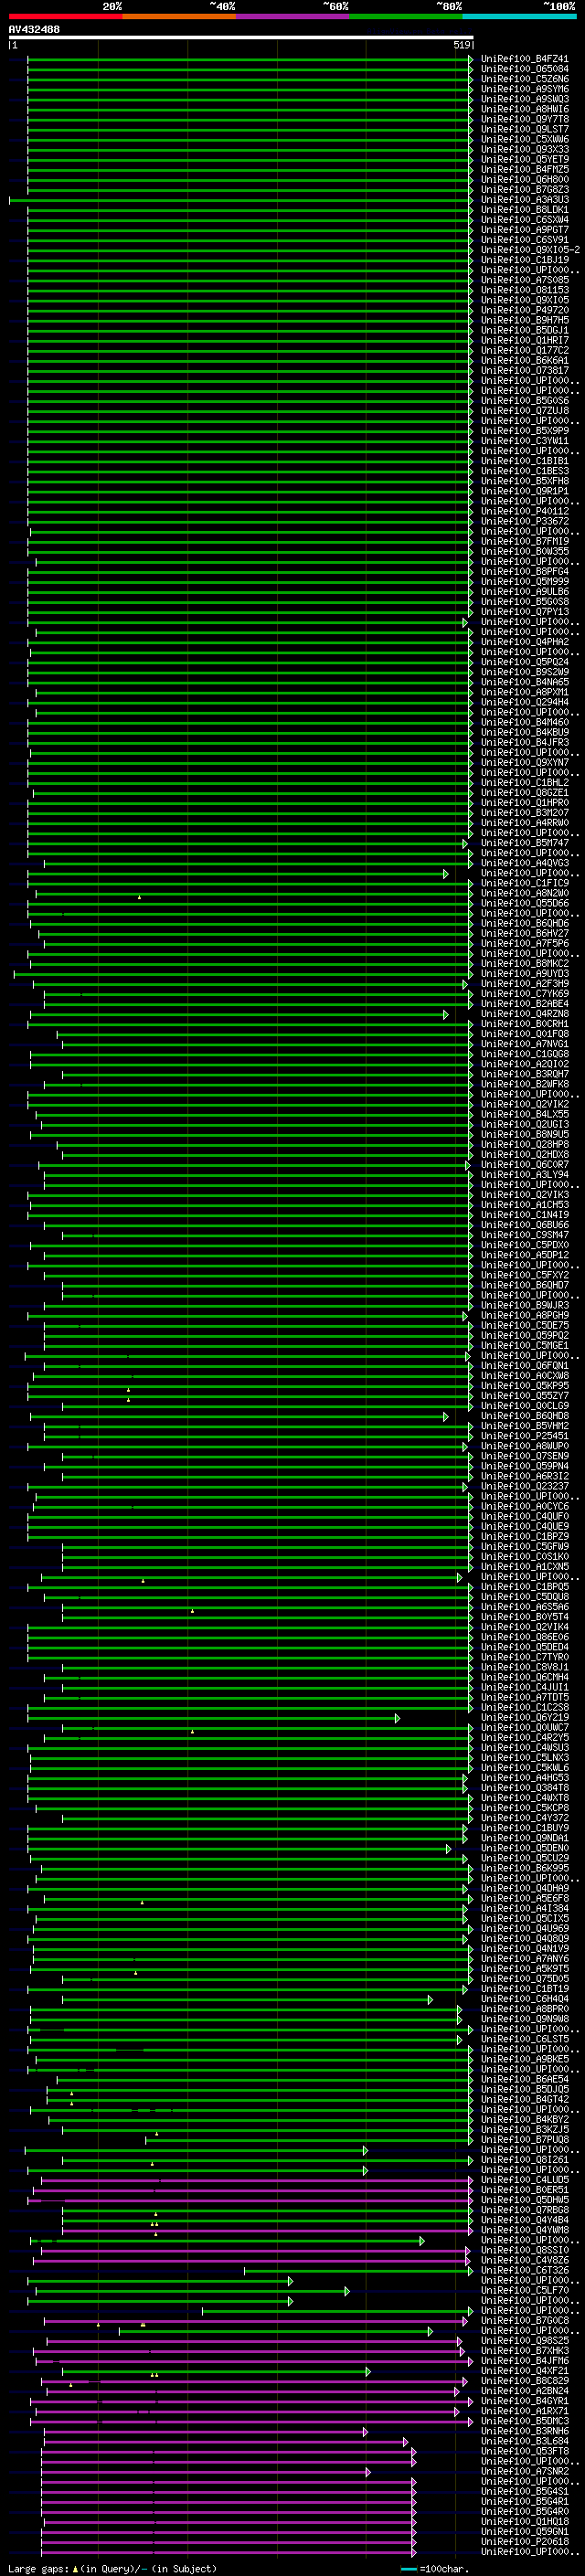
Task: Select the UniRef100_Q6Y219 label
Action: [x=524, y=1717]
